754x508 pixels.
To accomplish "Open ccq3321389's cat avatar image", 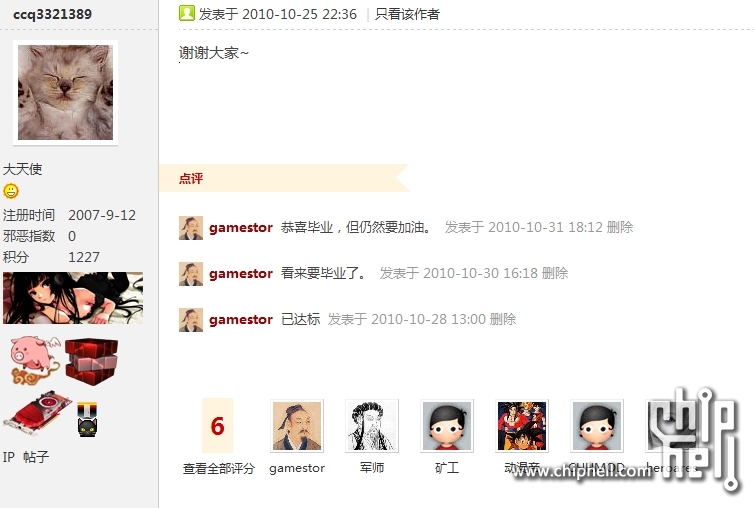I will [65, 92].
